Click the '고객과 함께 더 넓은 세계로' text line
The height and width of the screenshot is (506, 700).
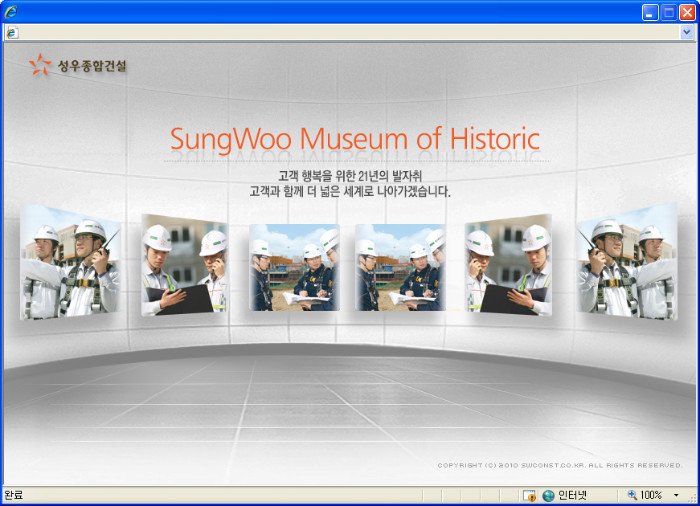[350, 192]
